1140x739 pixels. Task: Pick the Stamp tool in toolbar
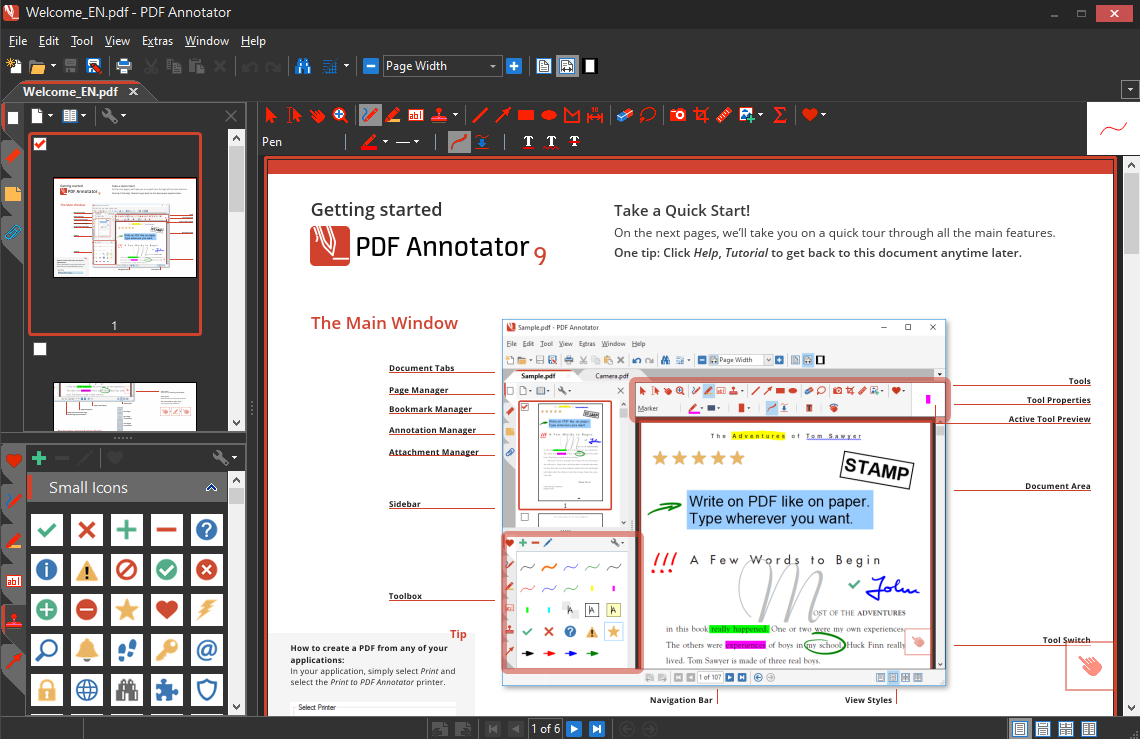[438, 115]
